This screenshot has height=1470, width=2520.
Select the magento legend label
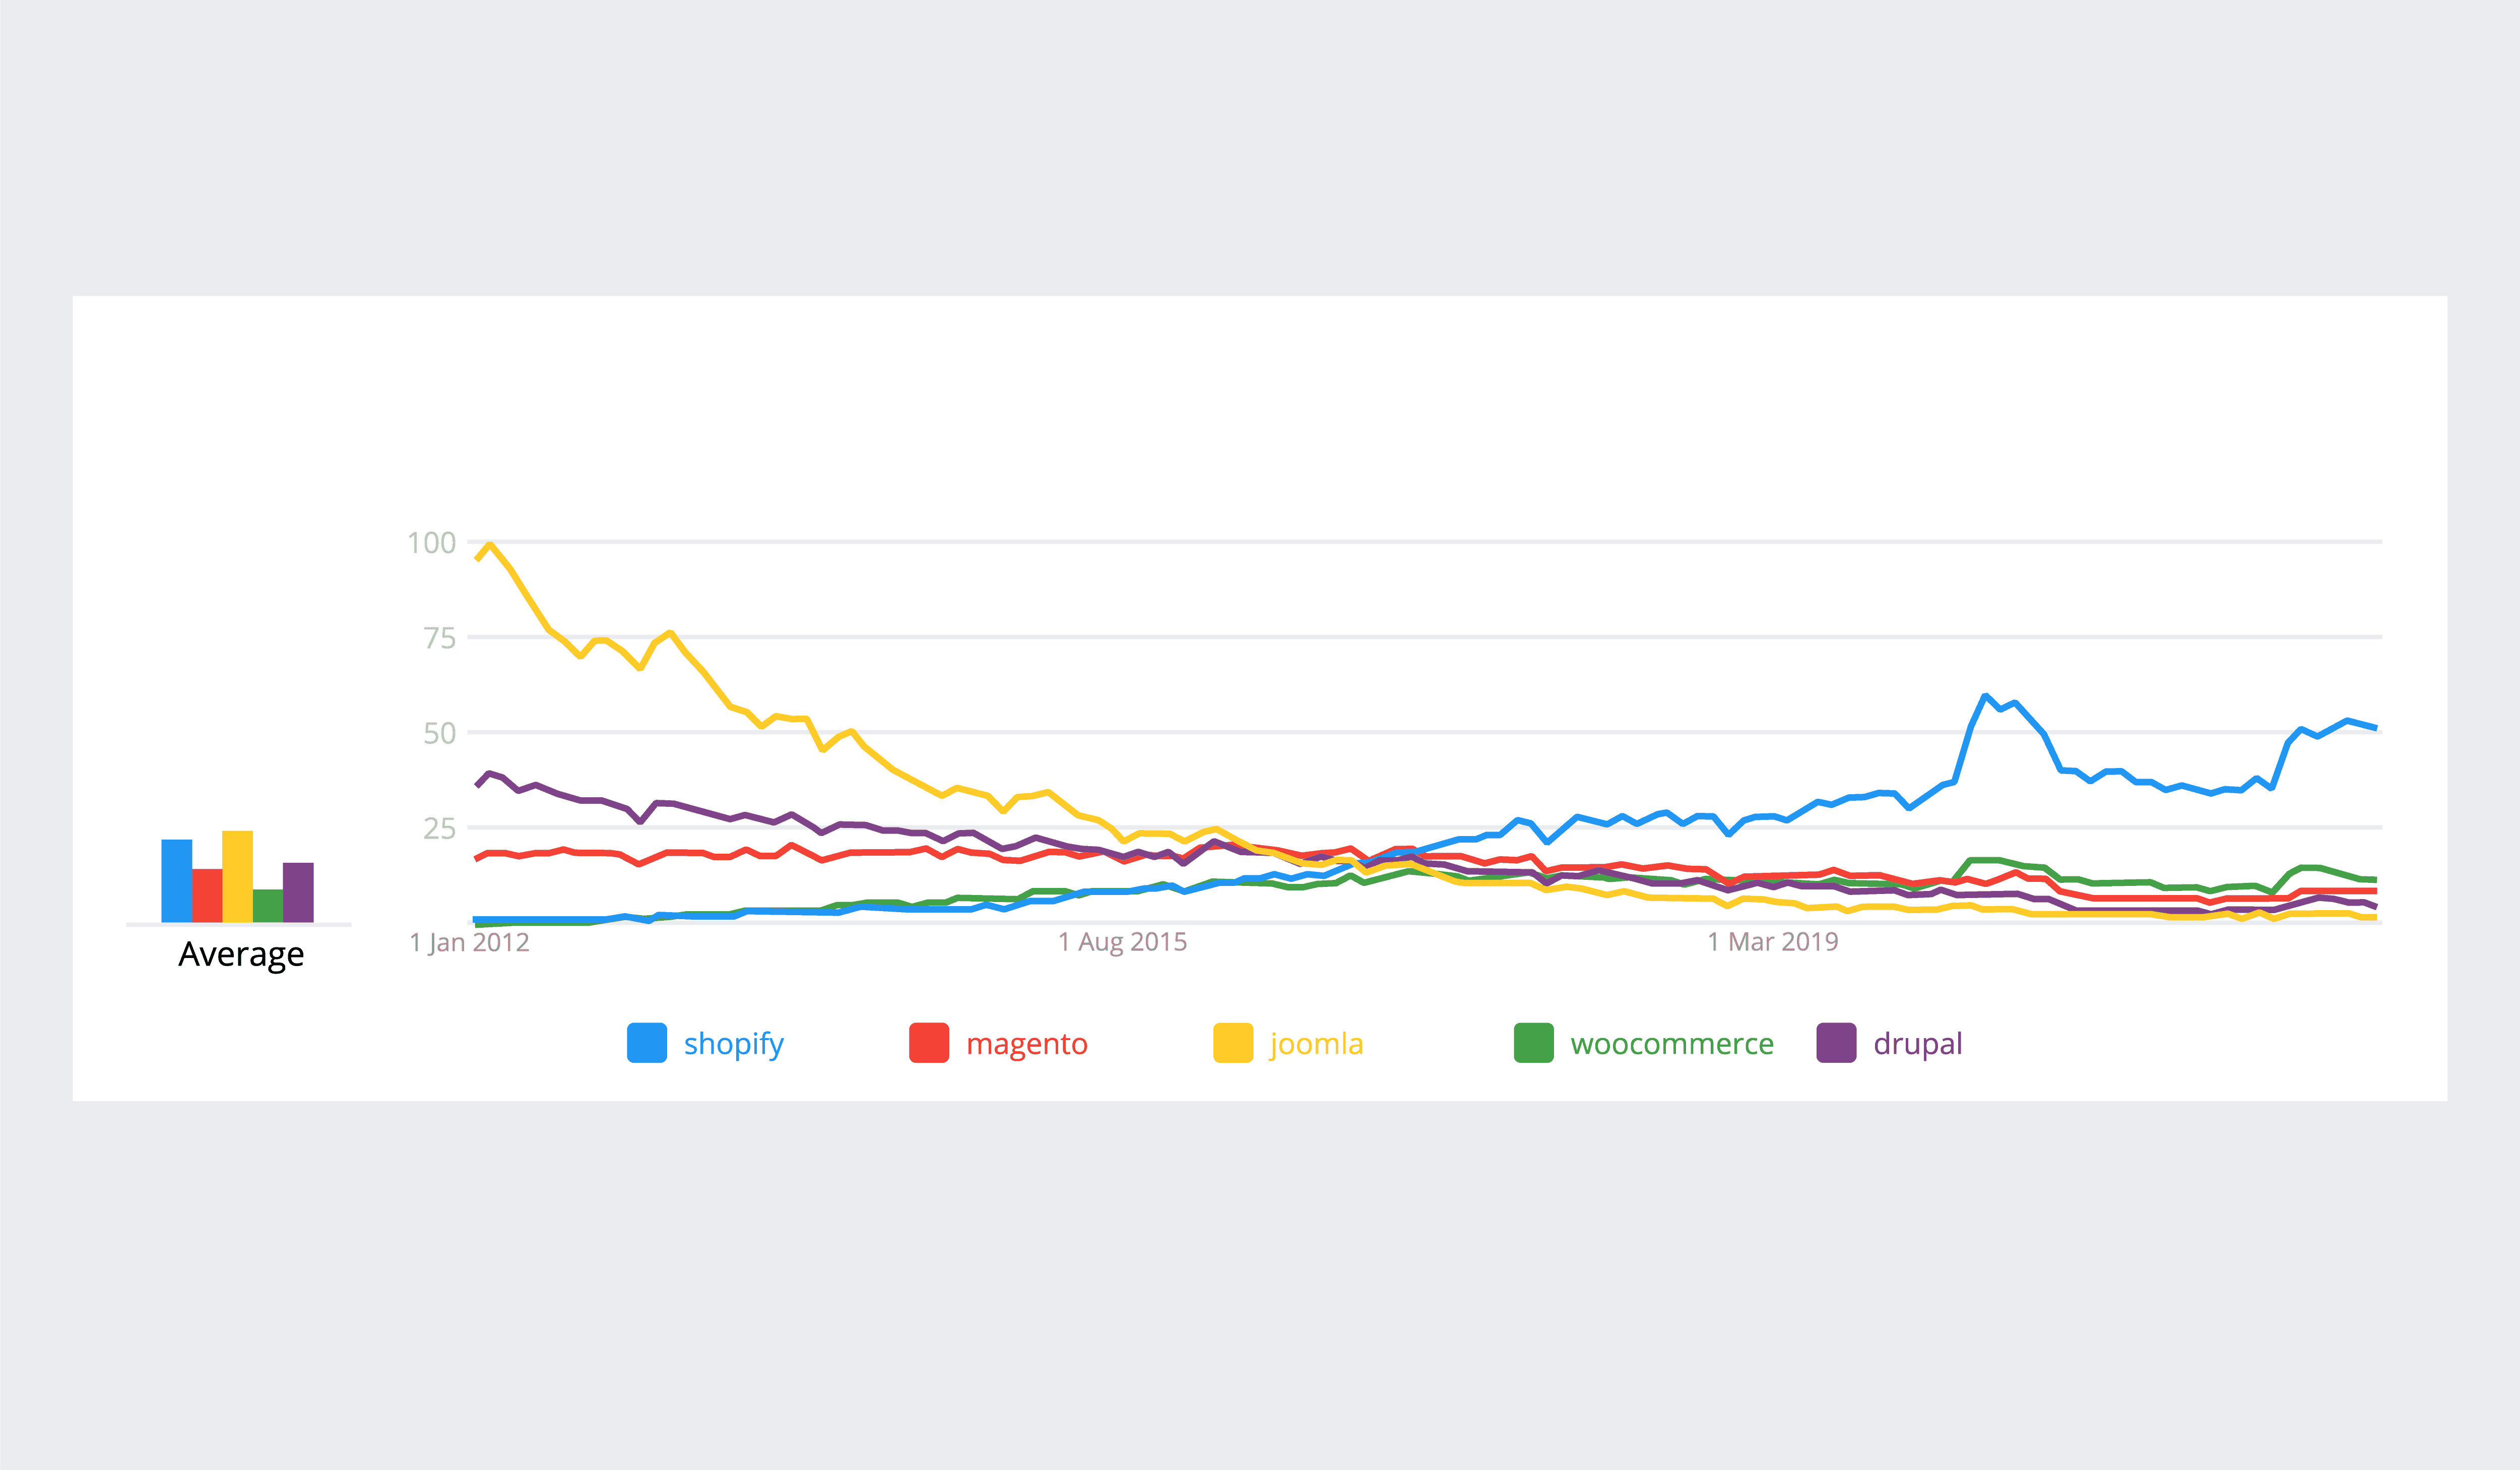(1027, 1044)
